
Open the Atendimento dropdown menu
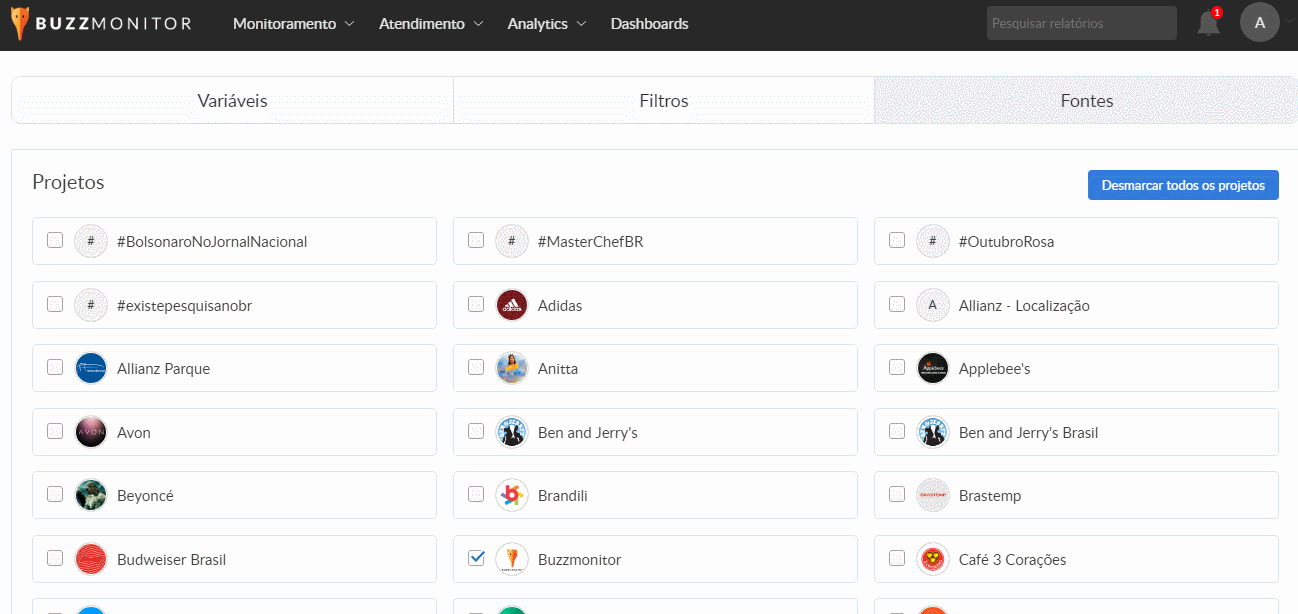tap(430, 24)
